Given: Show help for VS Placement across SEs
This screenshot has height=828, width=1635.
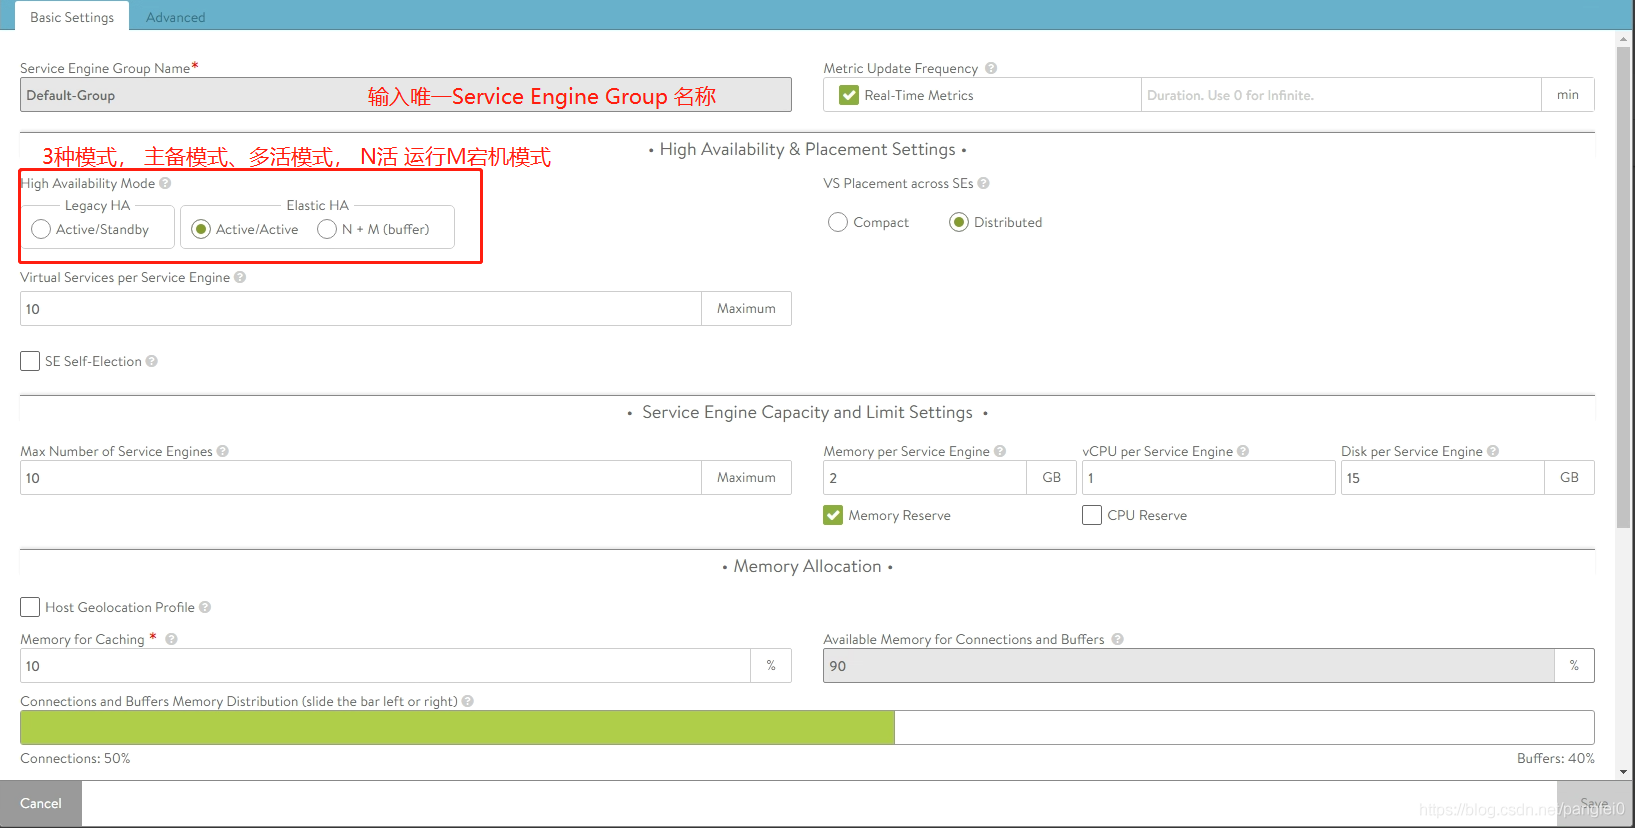Looking at the screenshot, I should [984, 183].
